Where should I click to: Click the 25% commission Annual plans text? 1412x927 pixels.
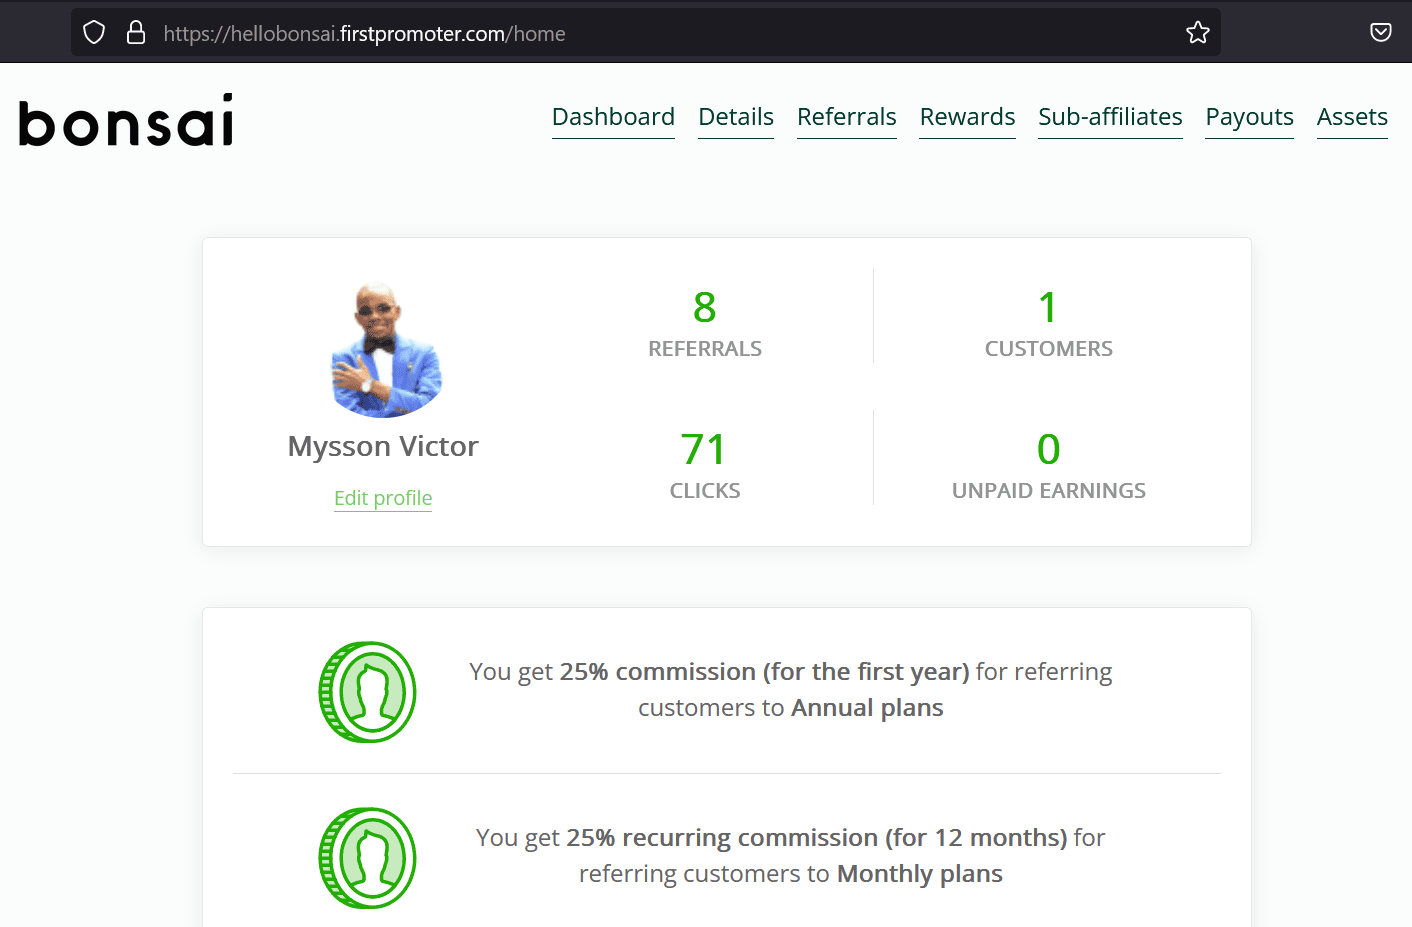[790, 690]
